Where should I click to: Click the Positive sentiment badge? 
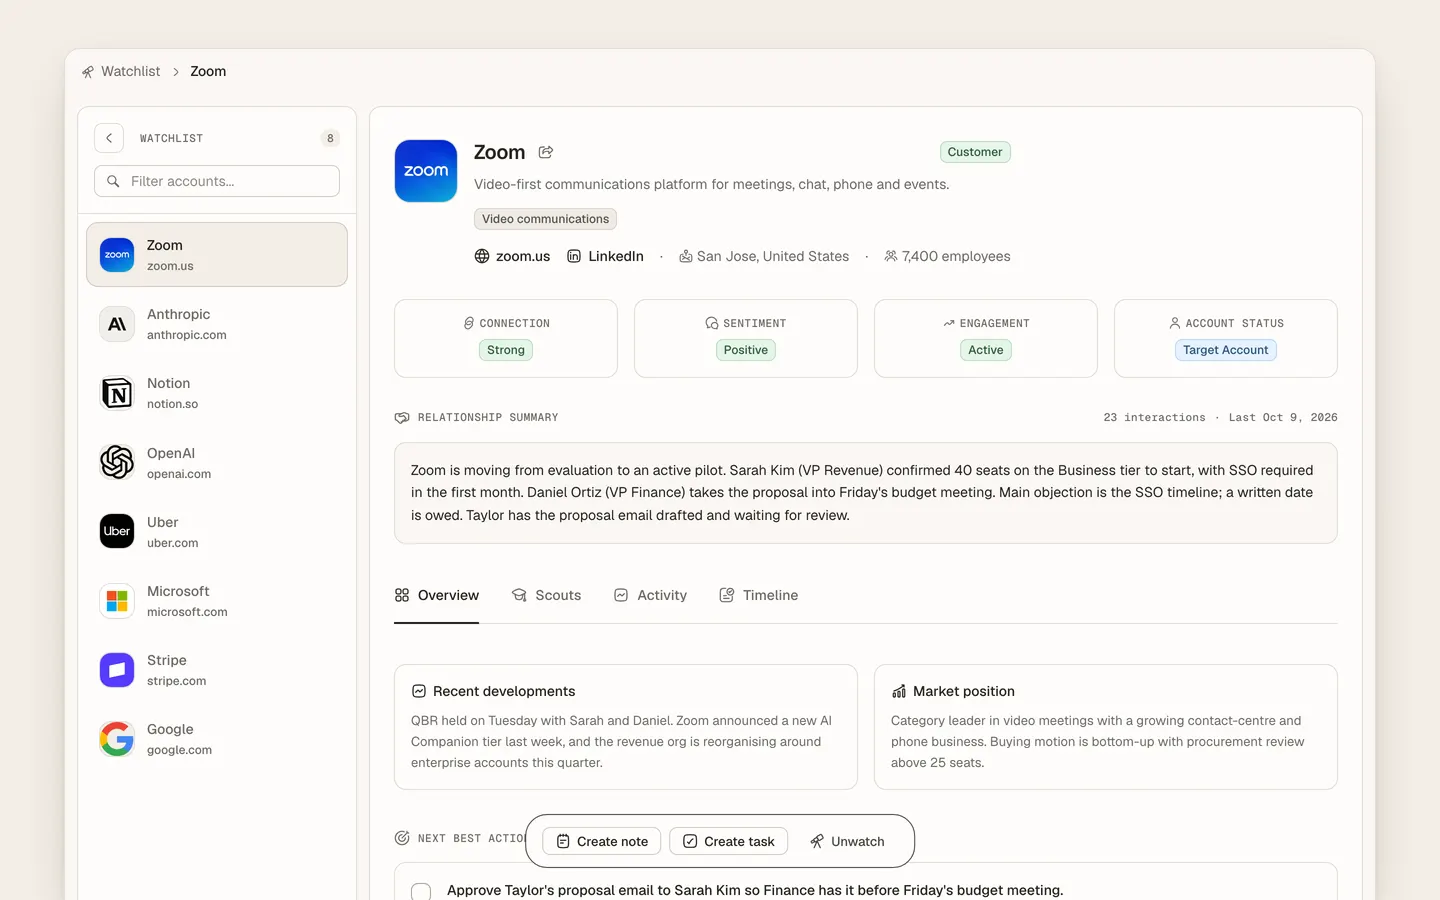click(x=746, y=350)
